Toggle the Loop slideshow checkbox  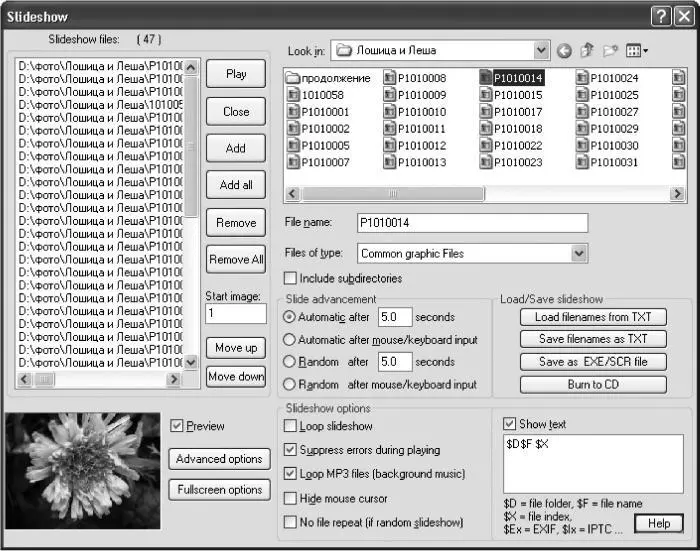point(290,426)
